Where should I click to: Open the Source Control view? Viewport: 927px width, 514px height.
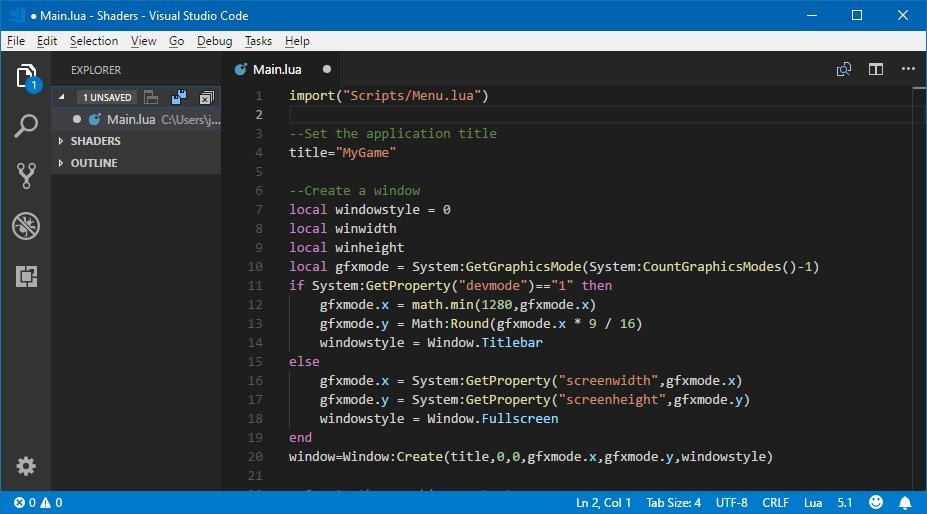pyautogui.click(x=26, y=177)
